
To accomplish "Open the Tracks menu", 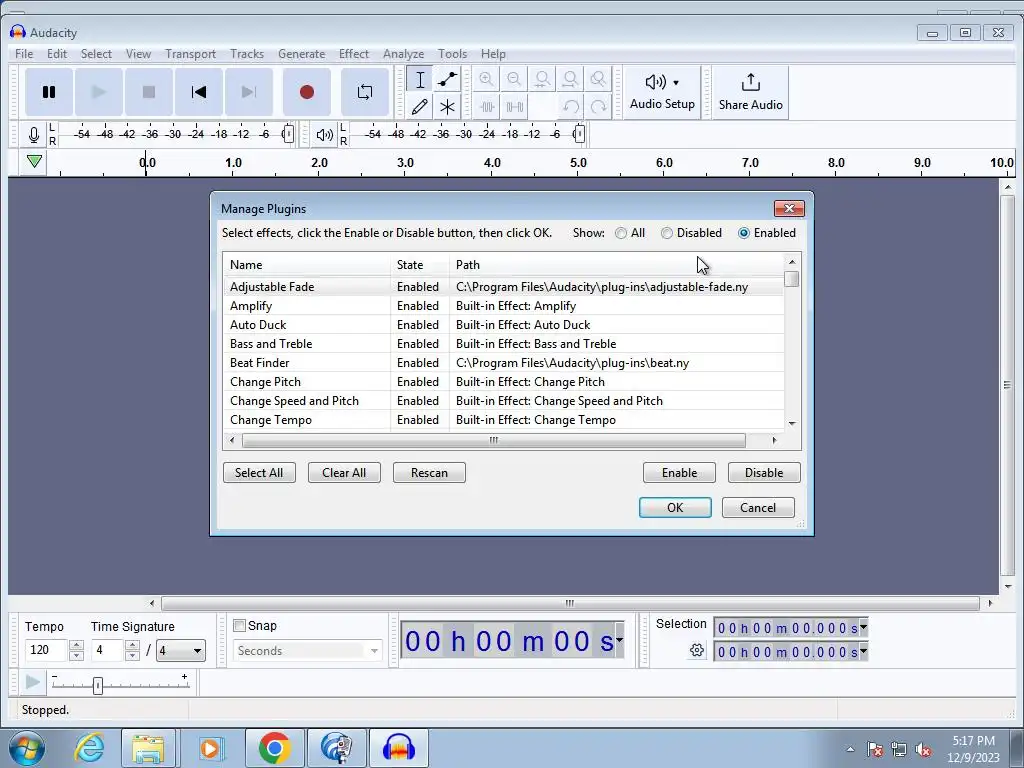I will [247, 54].
